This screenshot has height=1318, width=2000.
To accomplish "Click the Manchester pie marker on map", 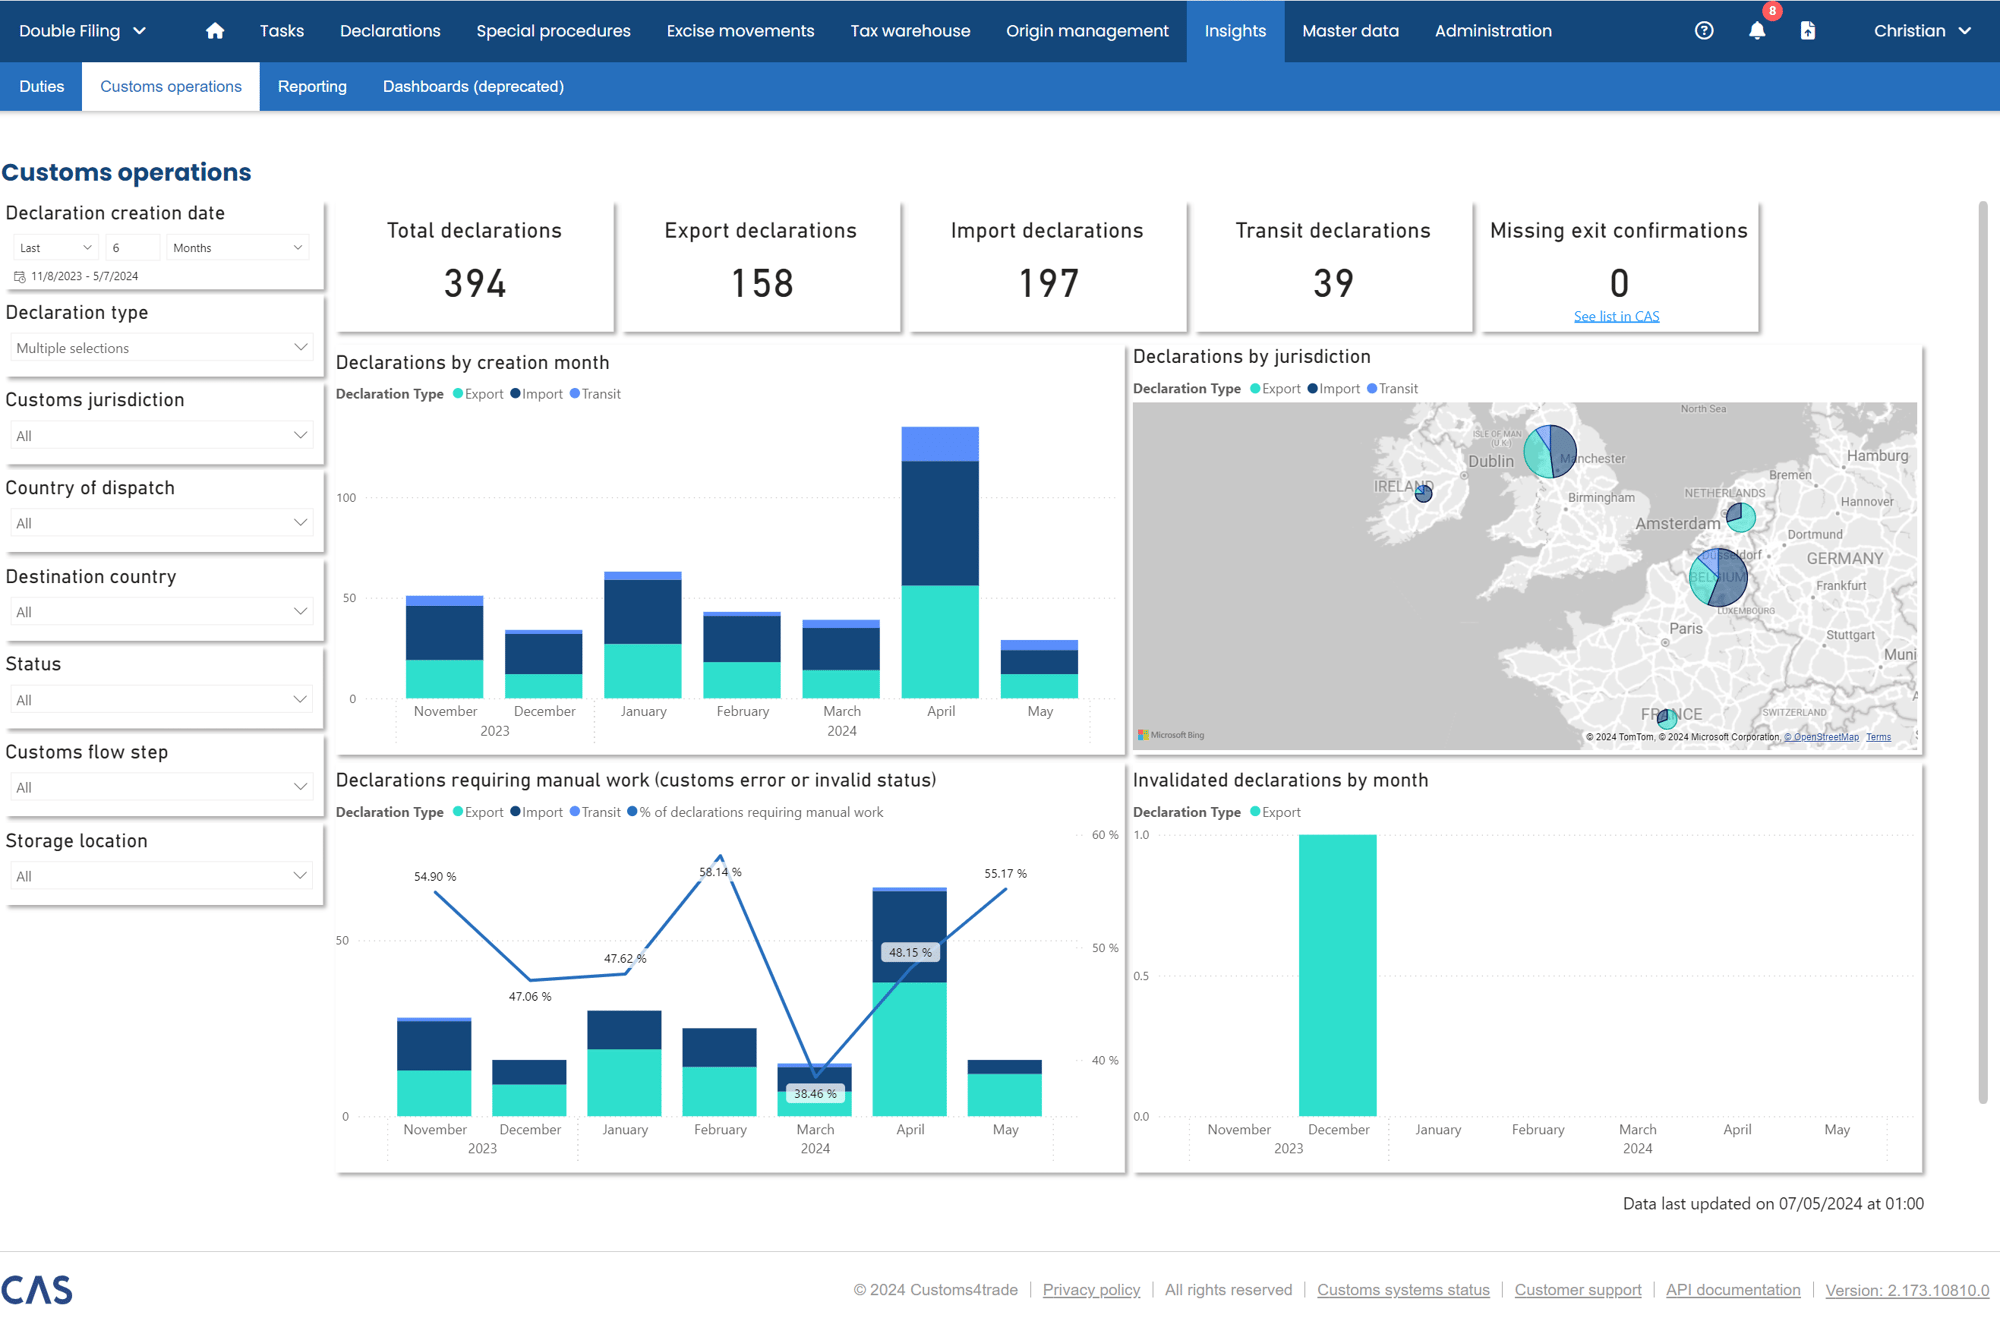I will click(1550, 451).
